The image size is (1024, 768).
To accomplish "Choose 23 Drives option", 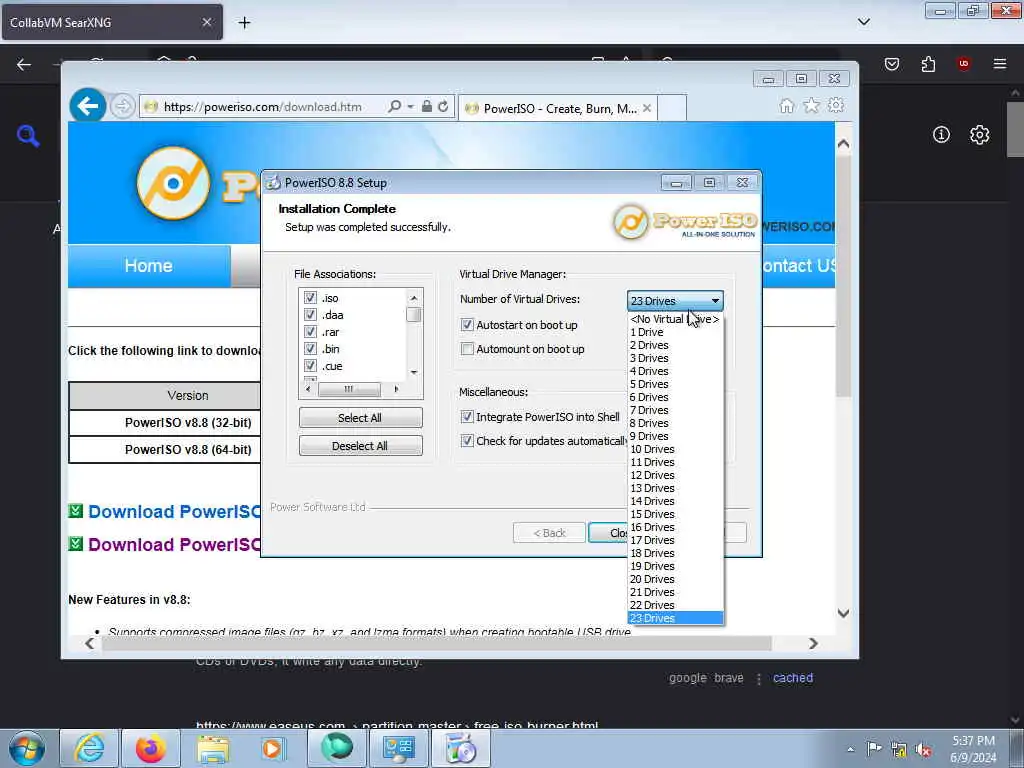I will pyautogui.click(x=675, y=618).
